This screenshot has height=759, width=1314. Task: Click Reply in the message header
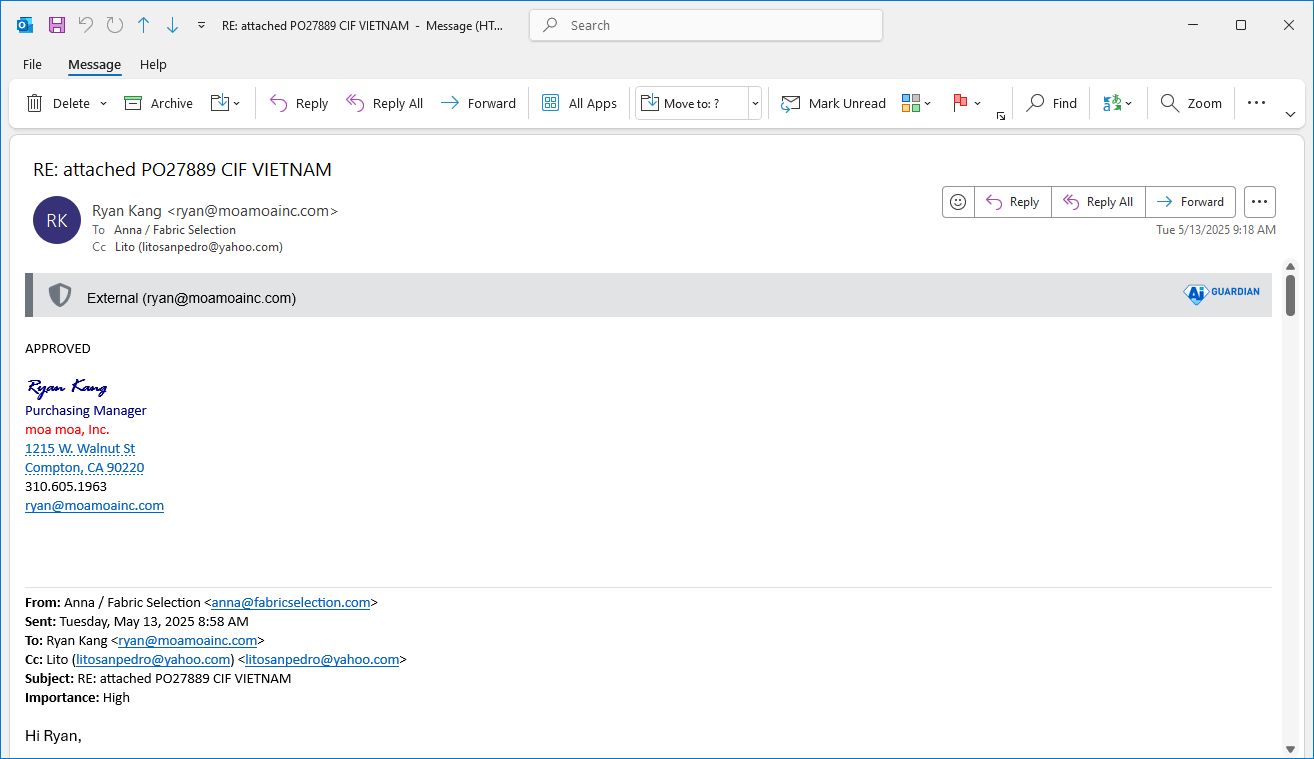tap(1013, 202)
